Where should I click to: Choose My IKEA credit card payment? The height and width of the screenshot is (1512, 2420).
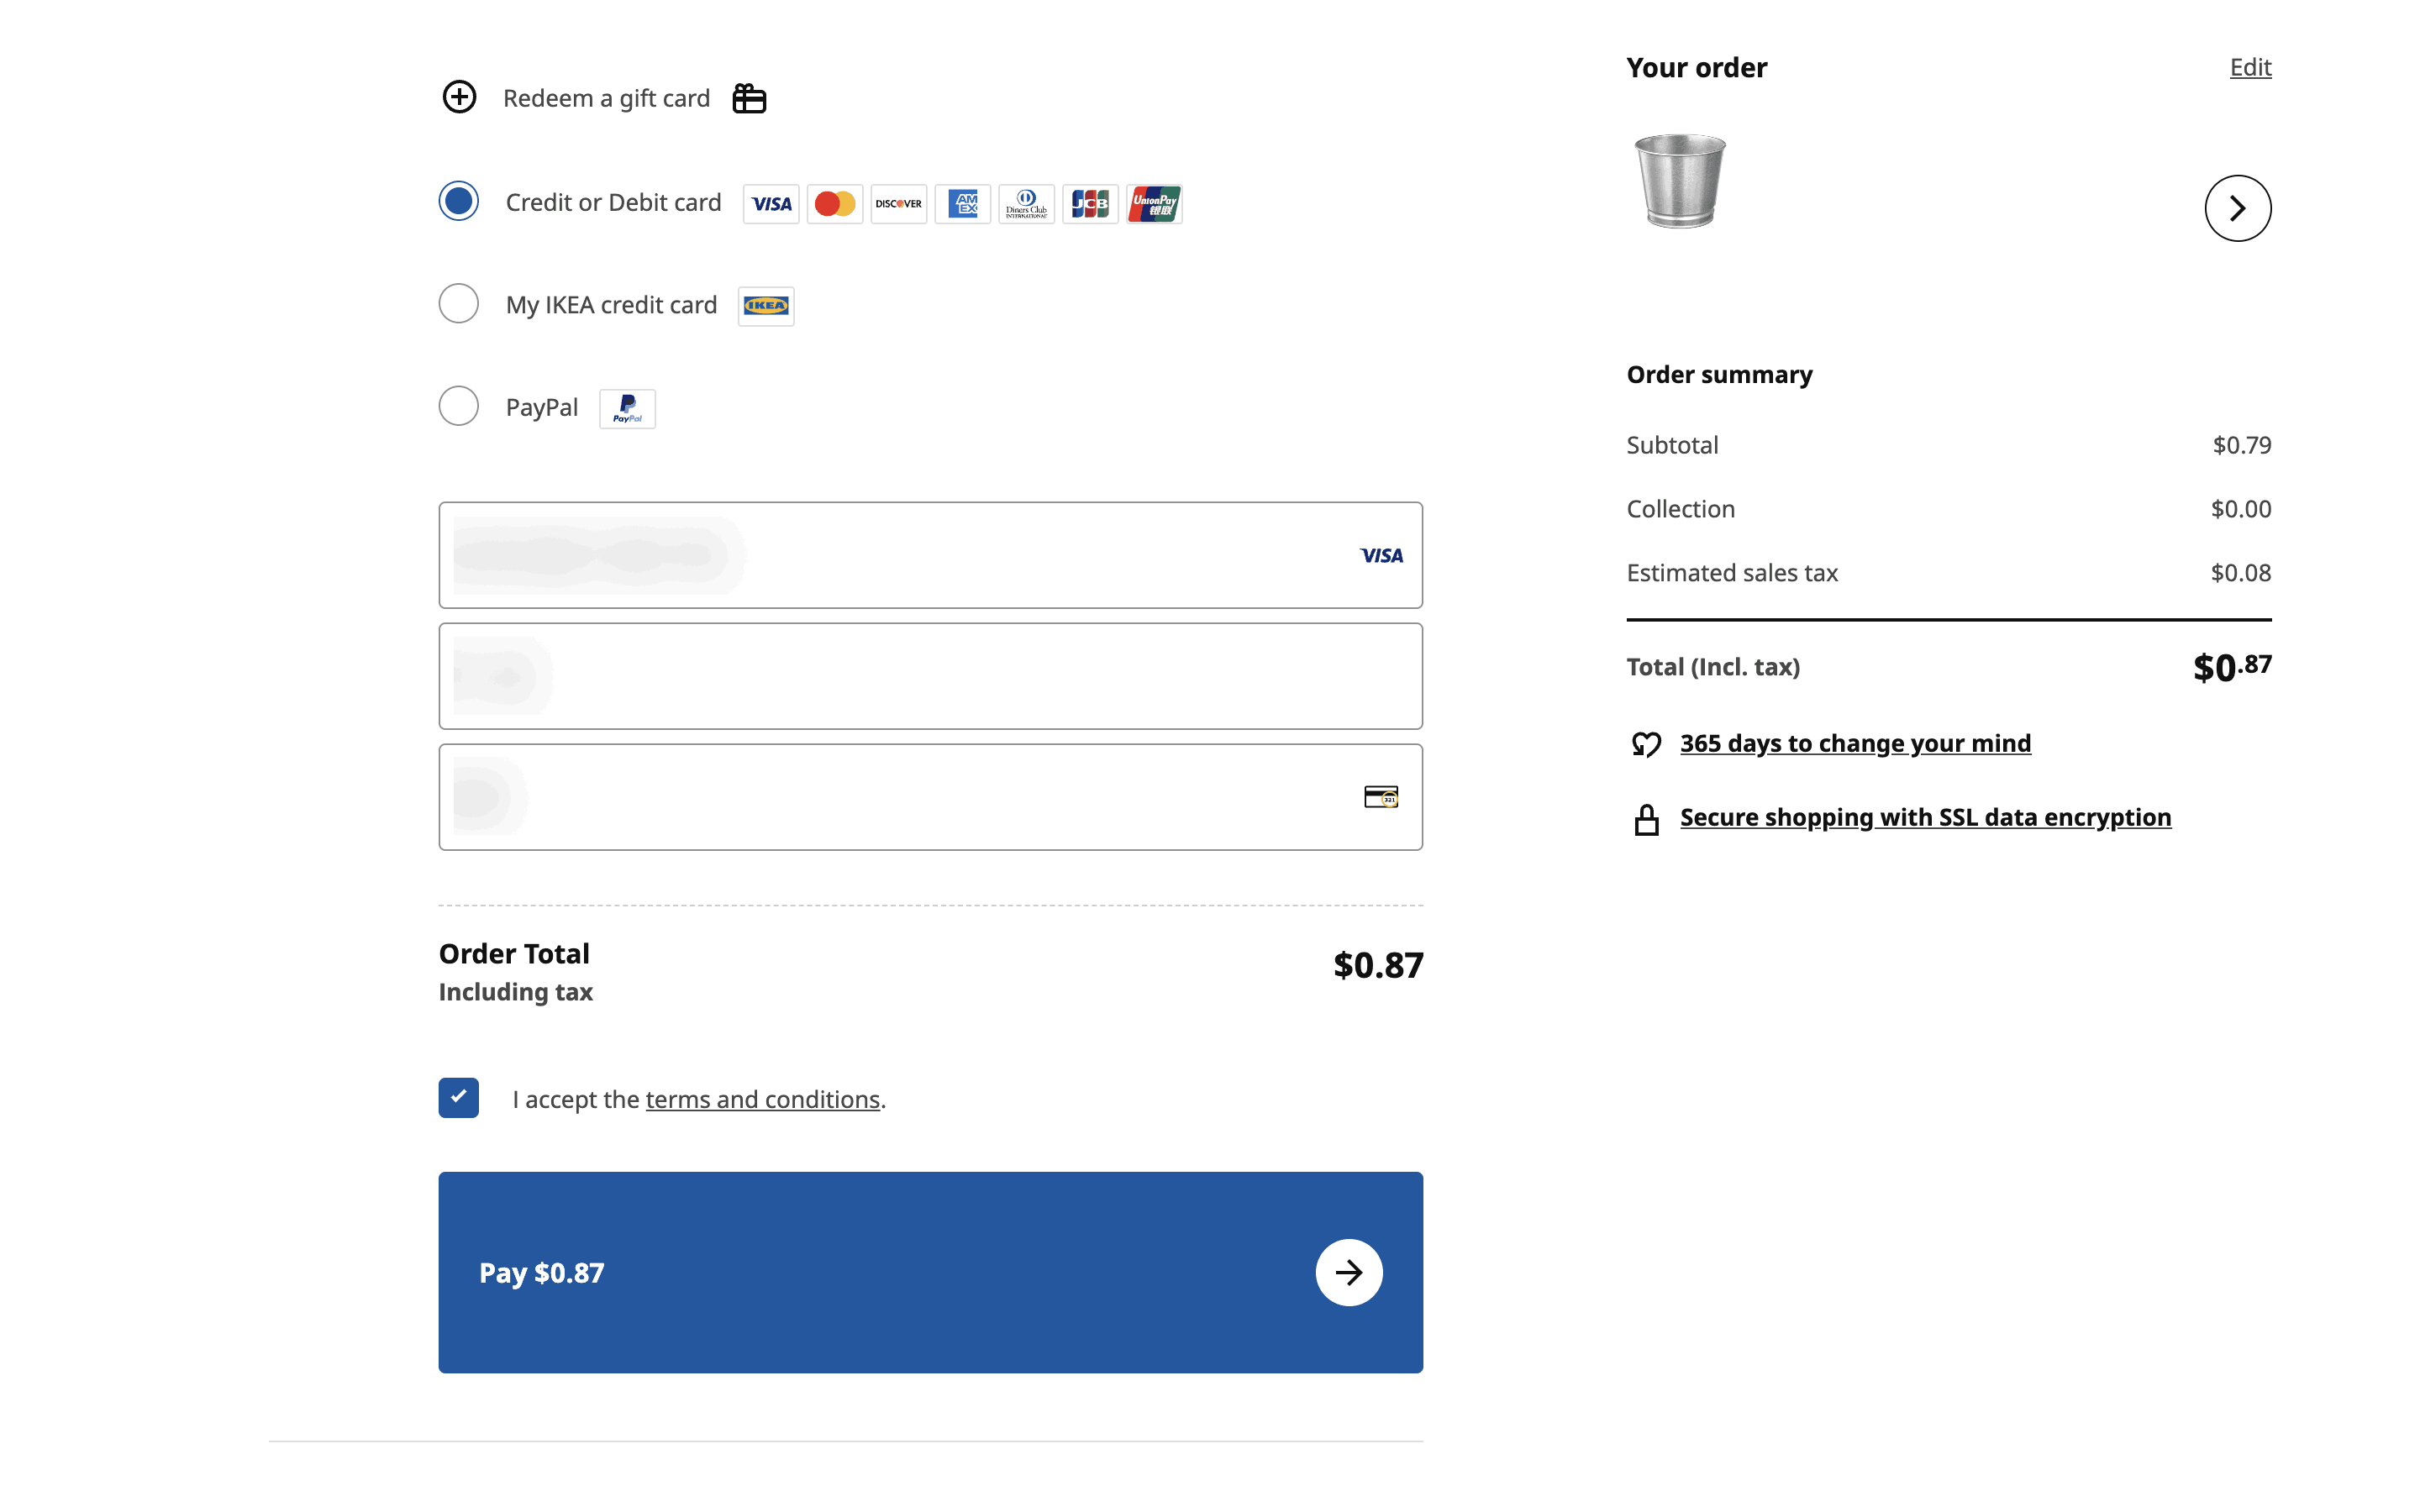click(x=459, y=304)
